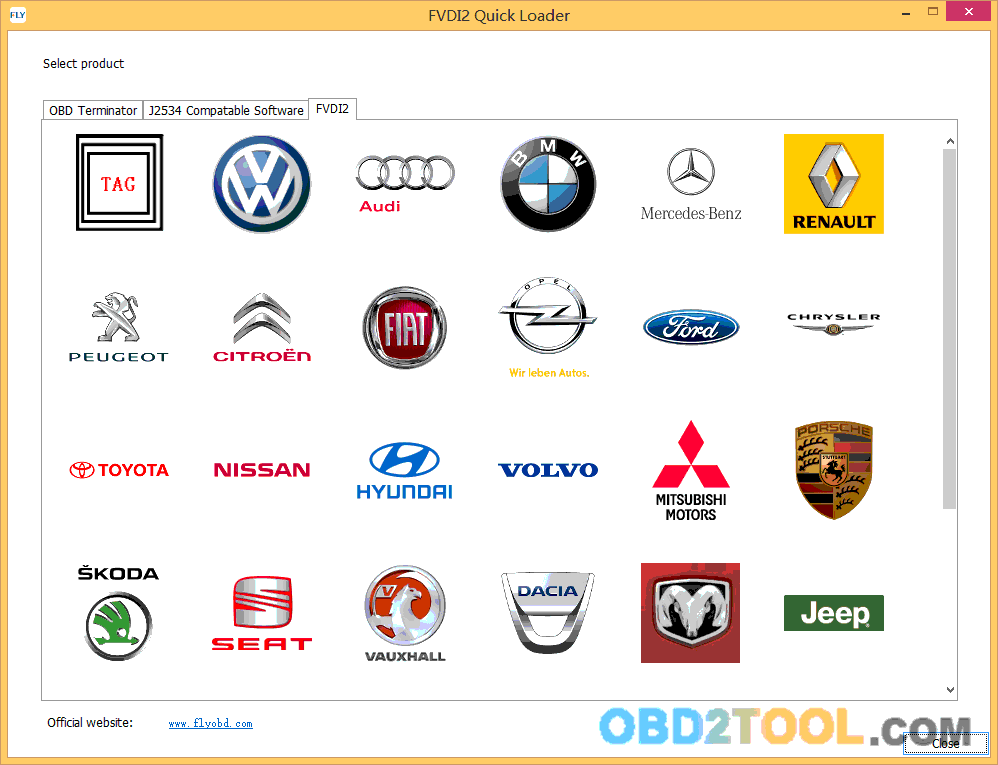
Task: Click the Fiat logo
Action: click(405, 327)
